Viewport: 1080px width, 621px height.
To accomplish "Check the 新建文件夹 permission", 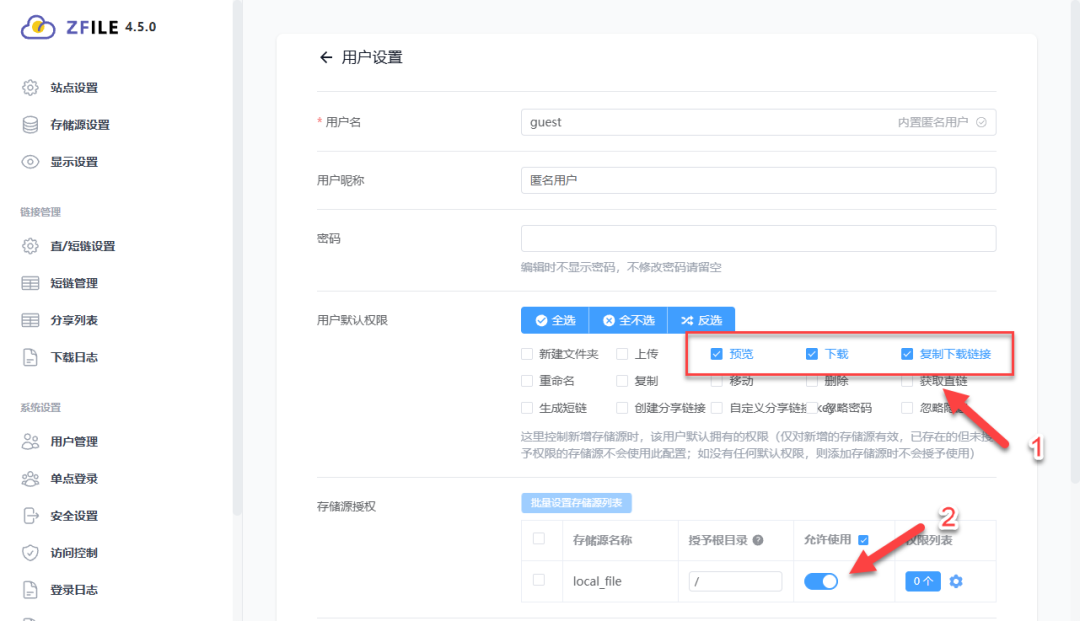I will point(526,353).
